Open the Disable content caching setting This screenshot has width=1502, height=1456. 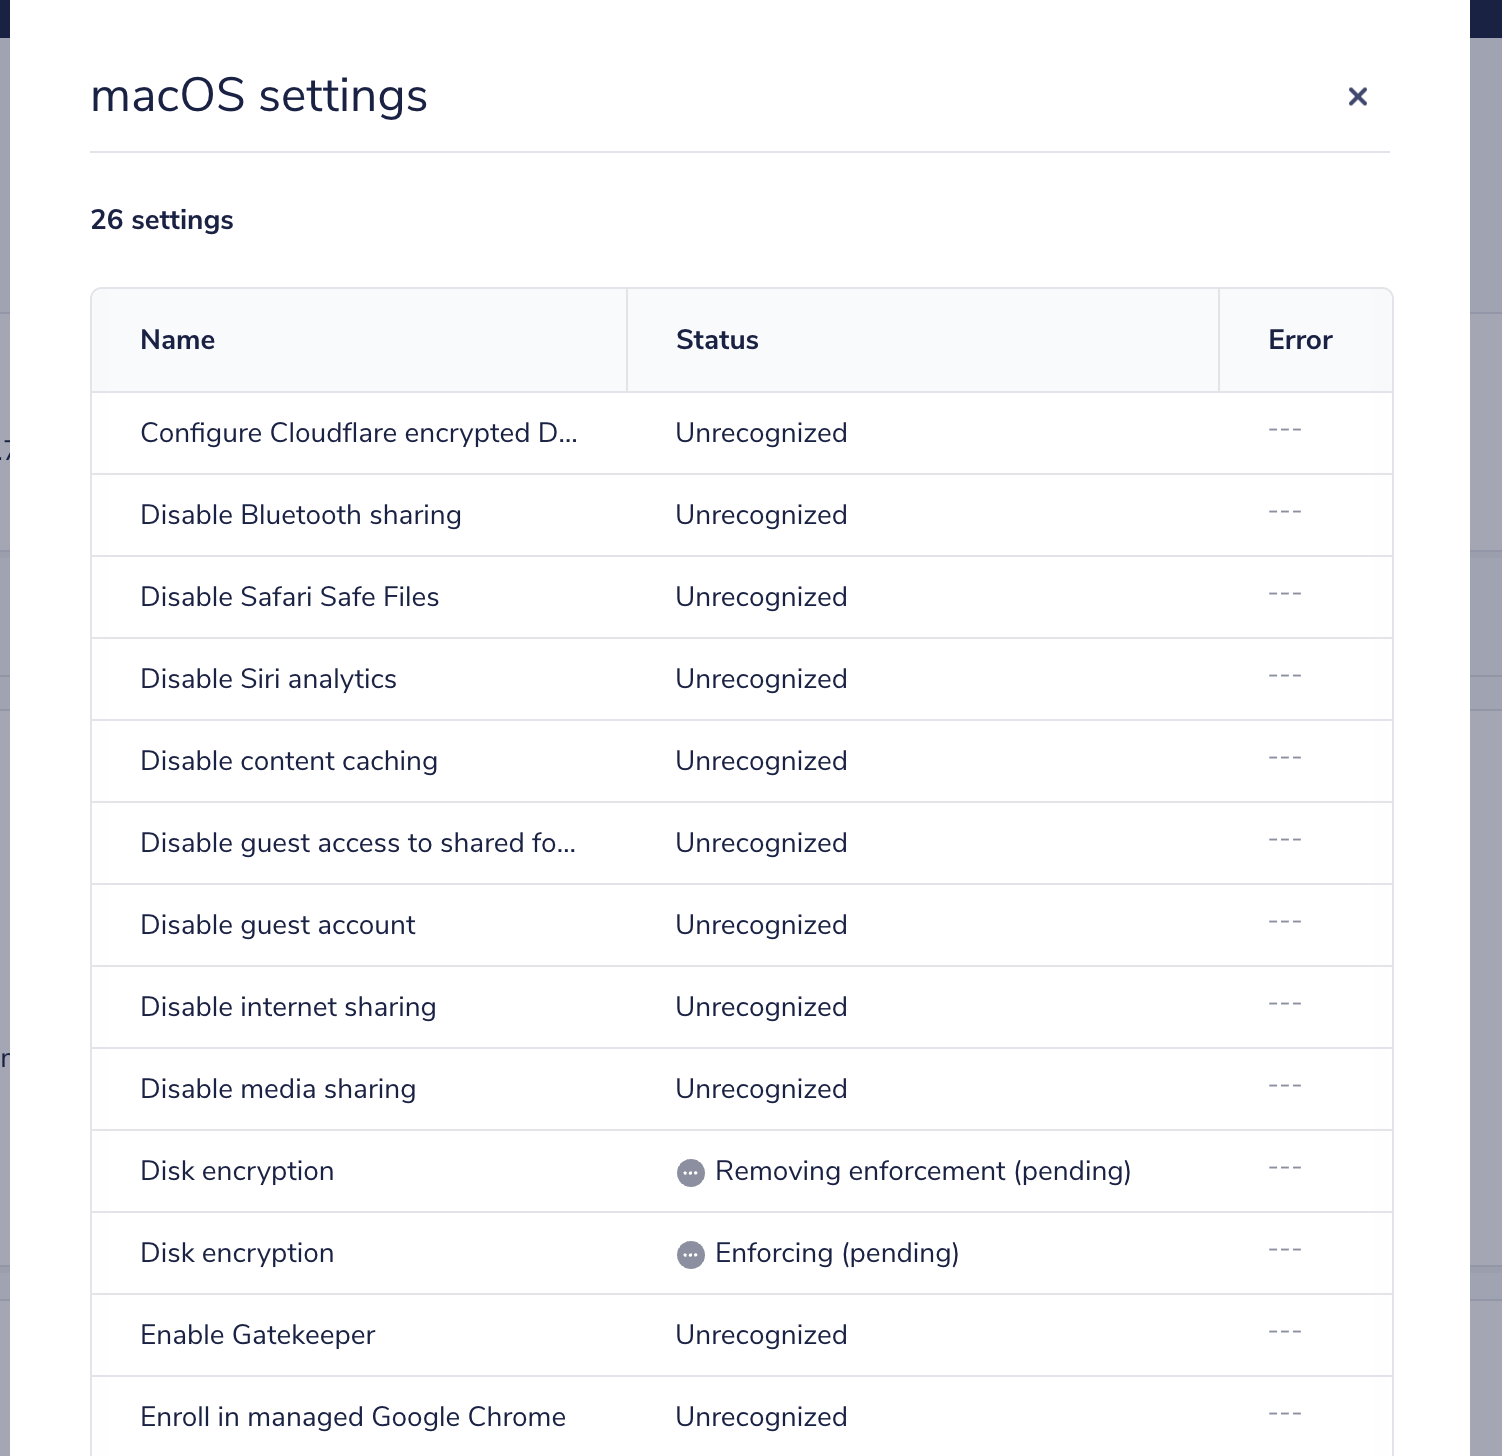click(x=289, y=761)
